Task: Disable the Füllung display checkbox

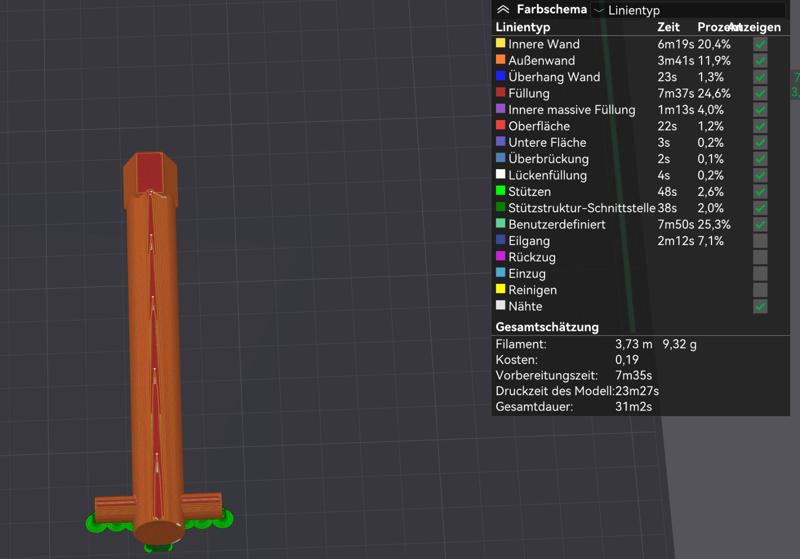Action: pyautogui.click(x=760, y=94)
